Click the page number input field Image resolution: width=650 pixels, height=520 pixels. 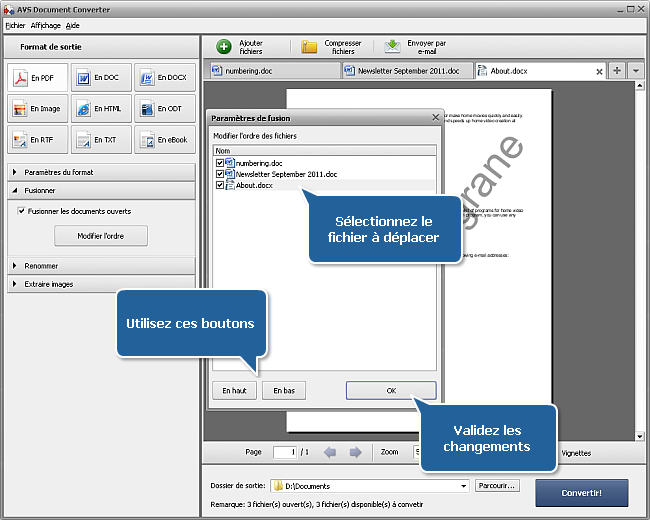[284, 452]
